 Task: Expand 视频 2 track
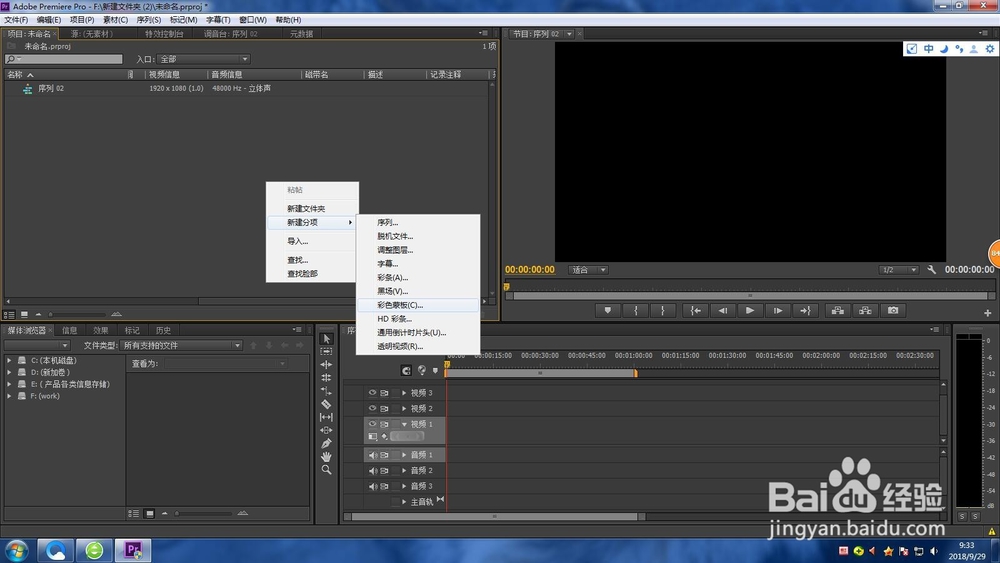pyautogui.click(x=404, y=408)
